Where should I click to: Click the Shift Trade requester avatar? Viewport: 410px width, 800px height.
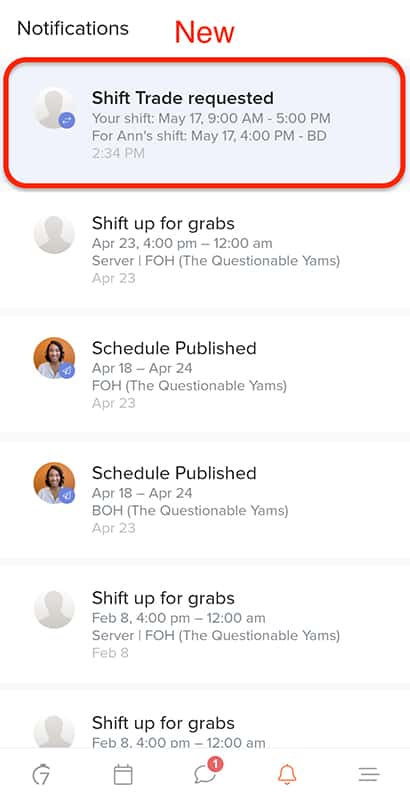(x=54, y=108)
